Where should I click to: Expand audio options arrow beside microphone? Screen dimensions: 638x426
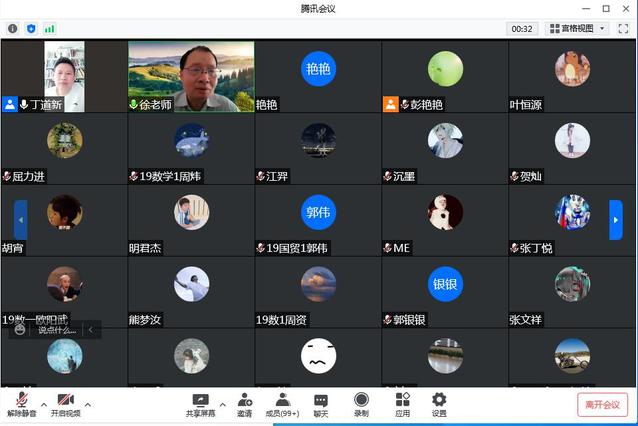click(44, 404)
